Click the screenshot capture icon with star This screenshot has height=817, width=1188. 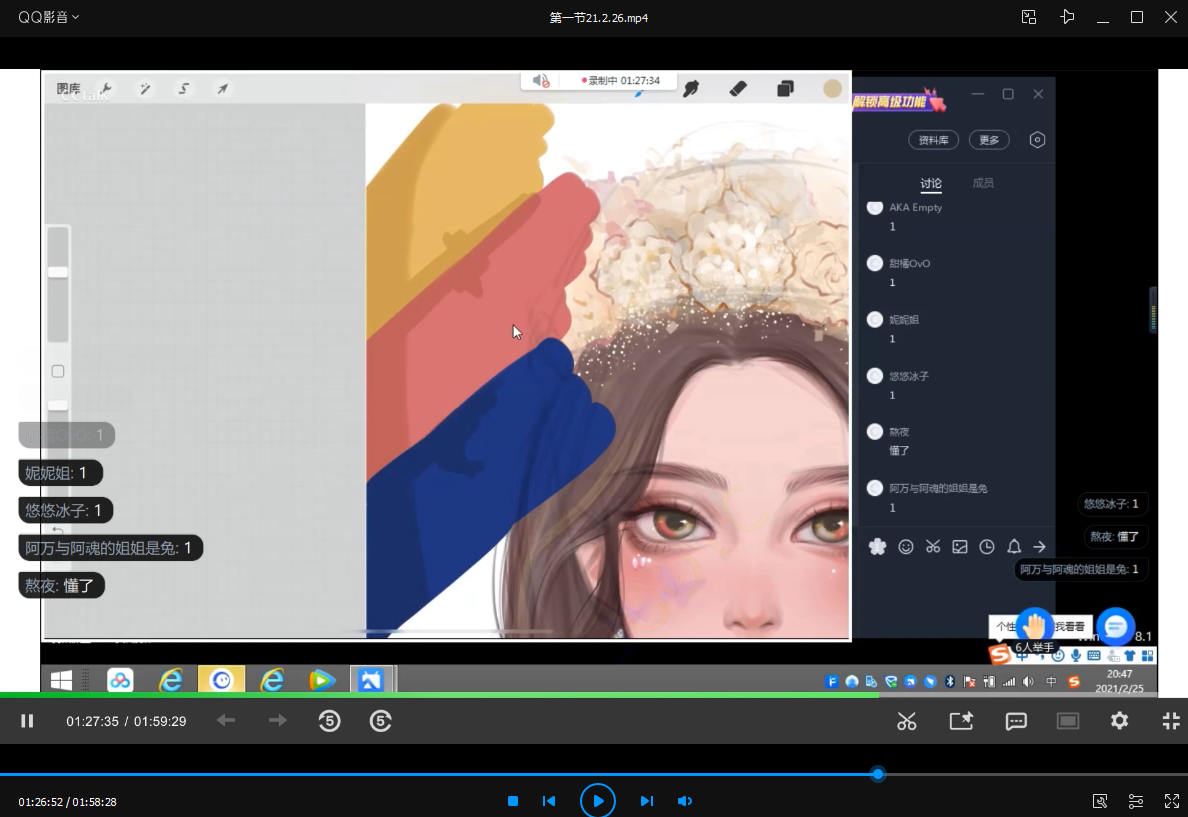tap(961, 721)
